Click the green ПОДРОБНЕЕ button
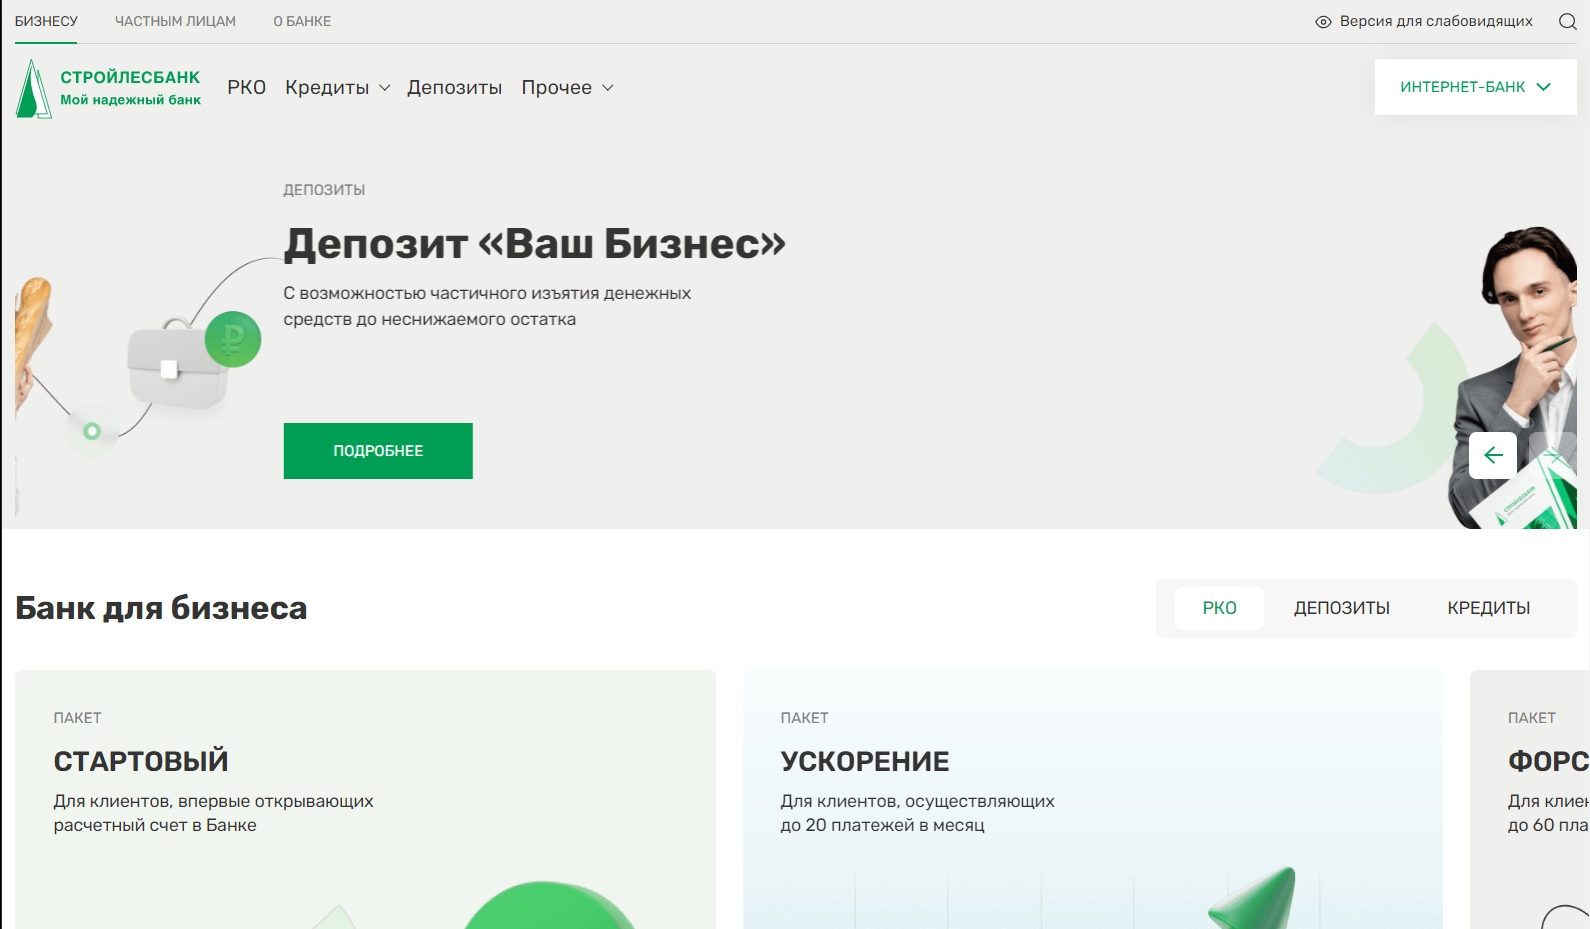This screenshot has height=929, width=1590. pos(378,451)
